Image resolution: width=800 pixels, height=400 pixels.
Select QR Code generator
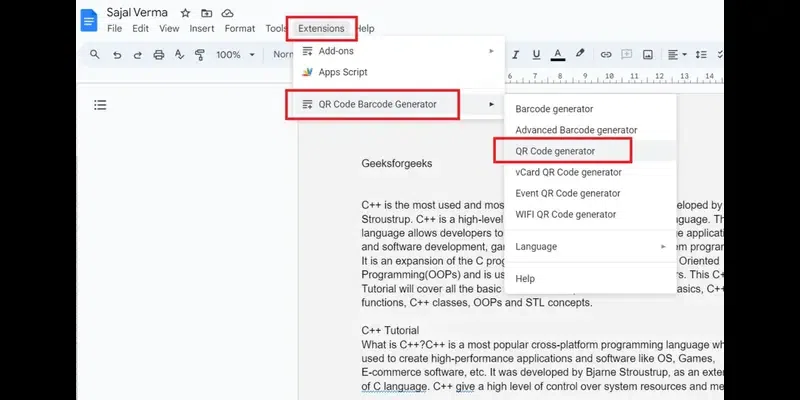[x=590, y=151]
